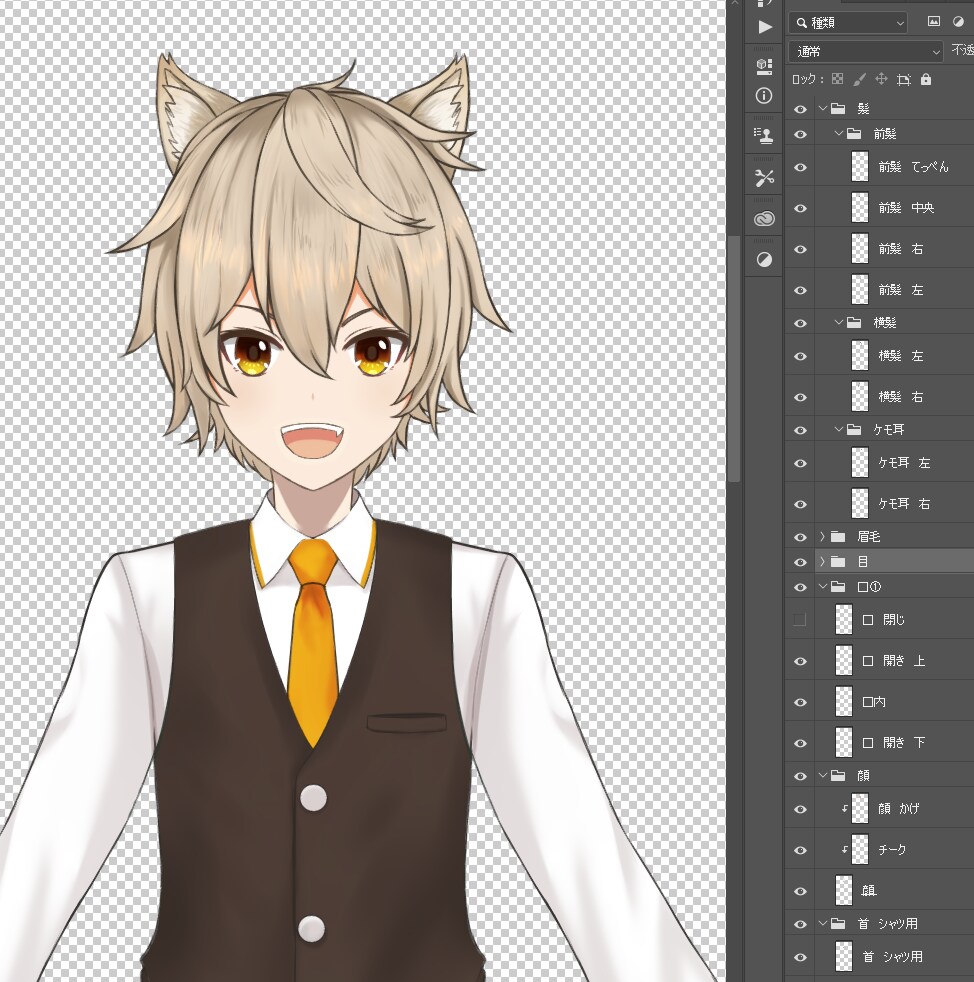Open the Libraries/3D panel icon
This screenshot has width=974, height=982.
click(764, 66)
